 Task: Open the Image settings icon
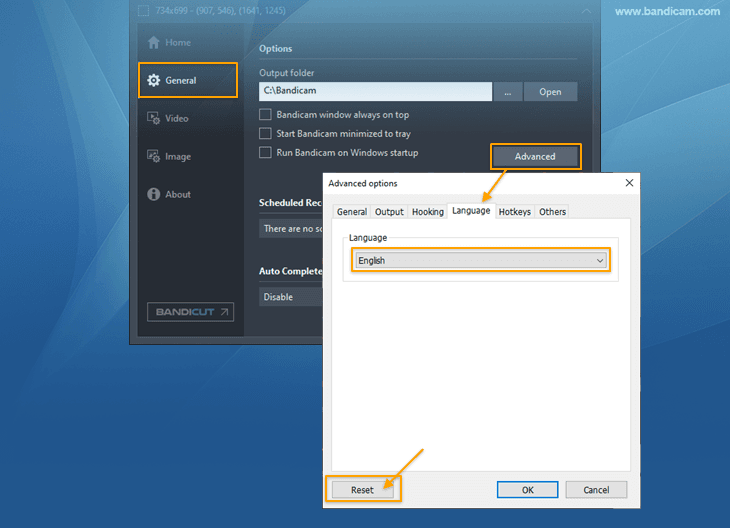click(154, 156)
